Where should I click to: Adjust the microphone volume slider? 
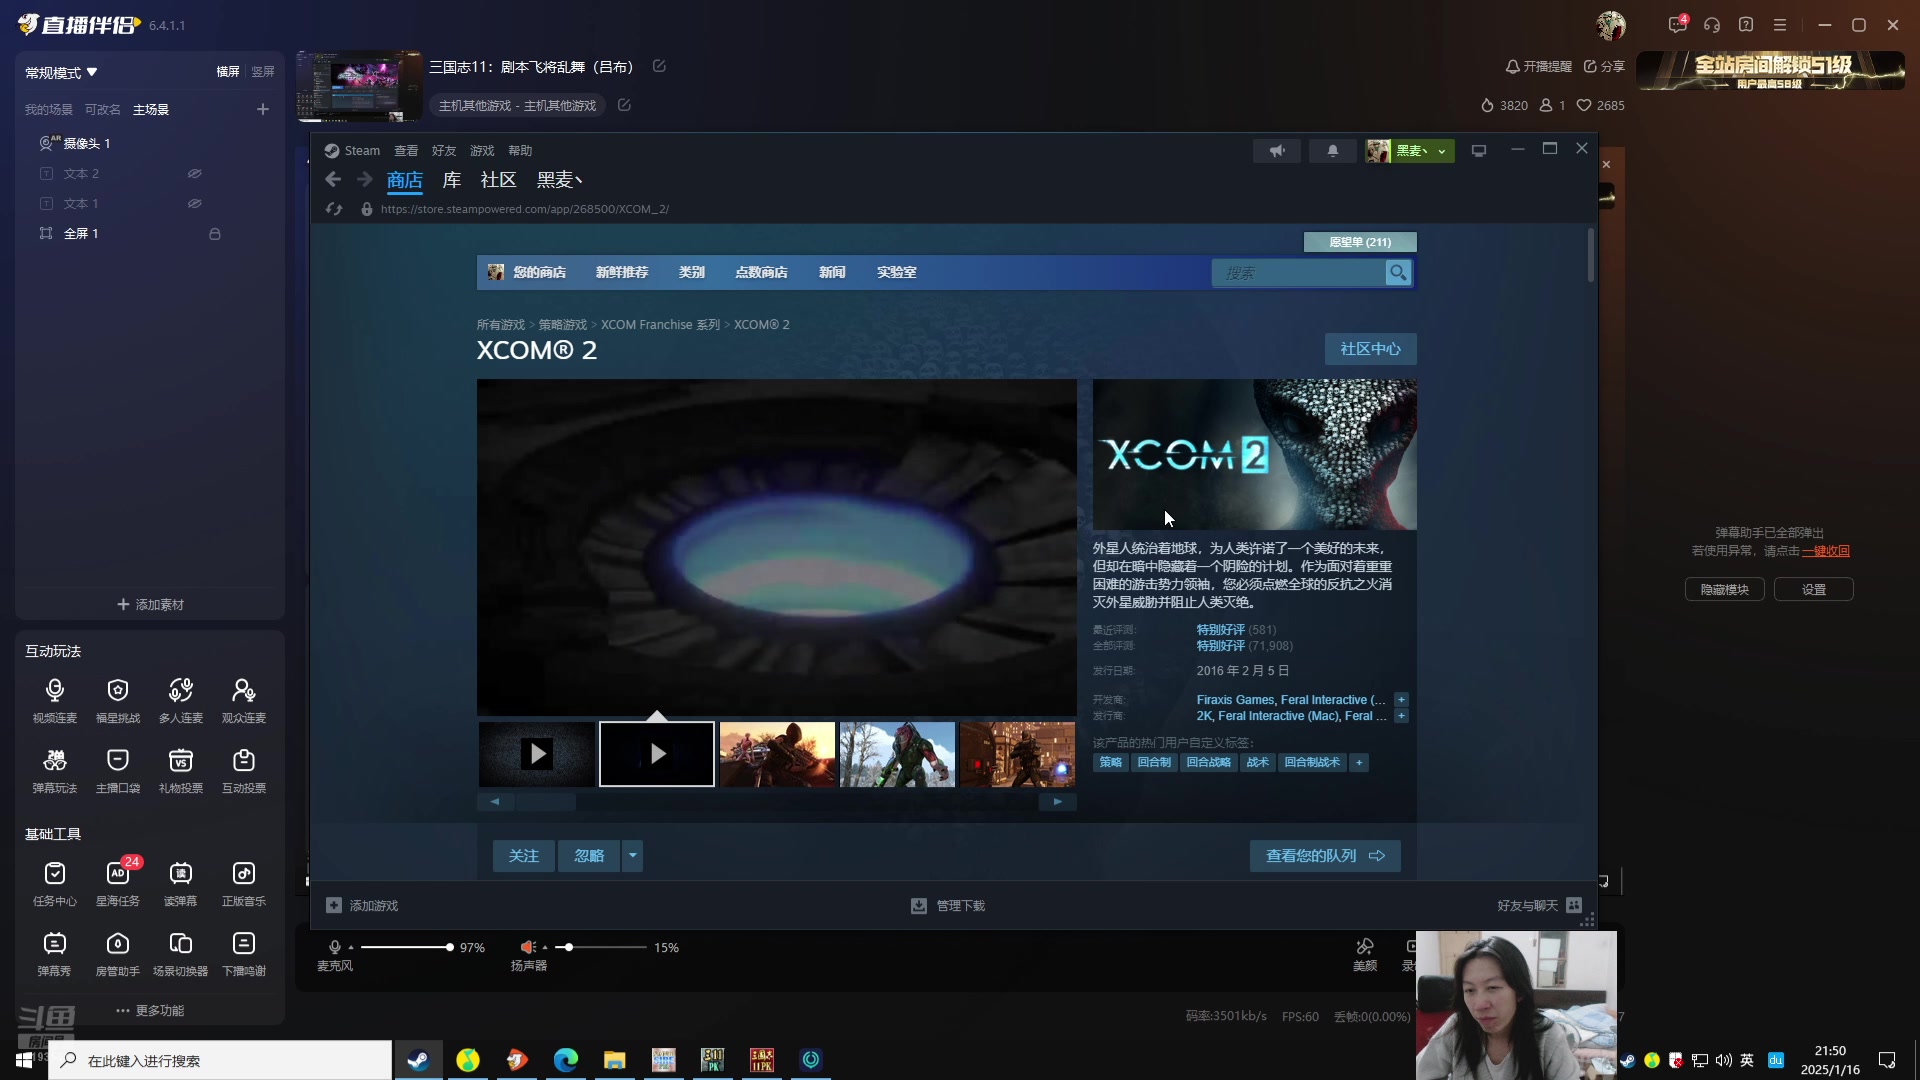click(x=406, y=947)
